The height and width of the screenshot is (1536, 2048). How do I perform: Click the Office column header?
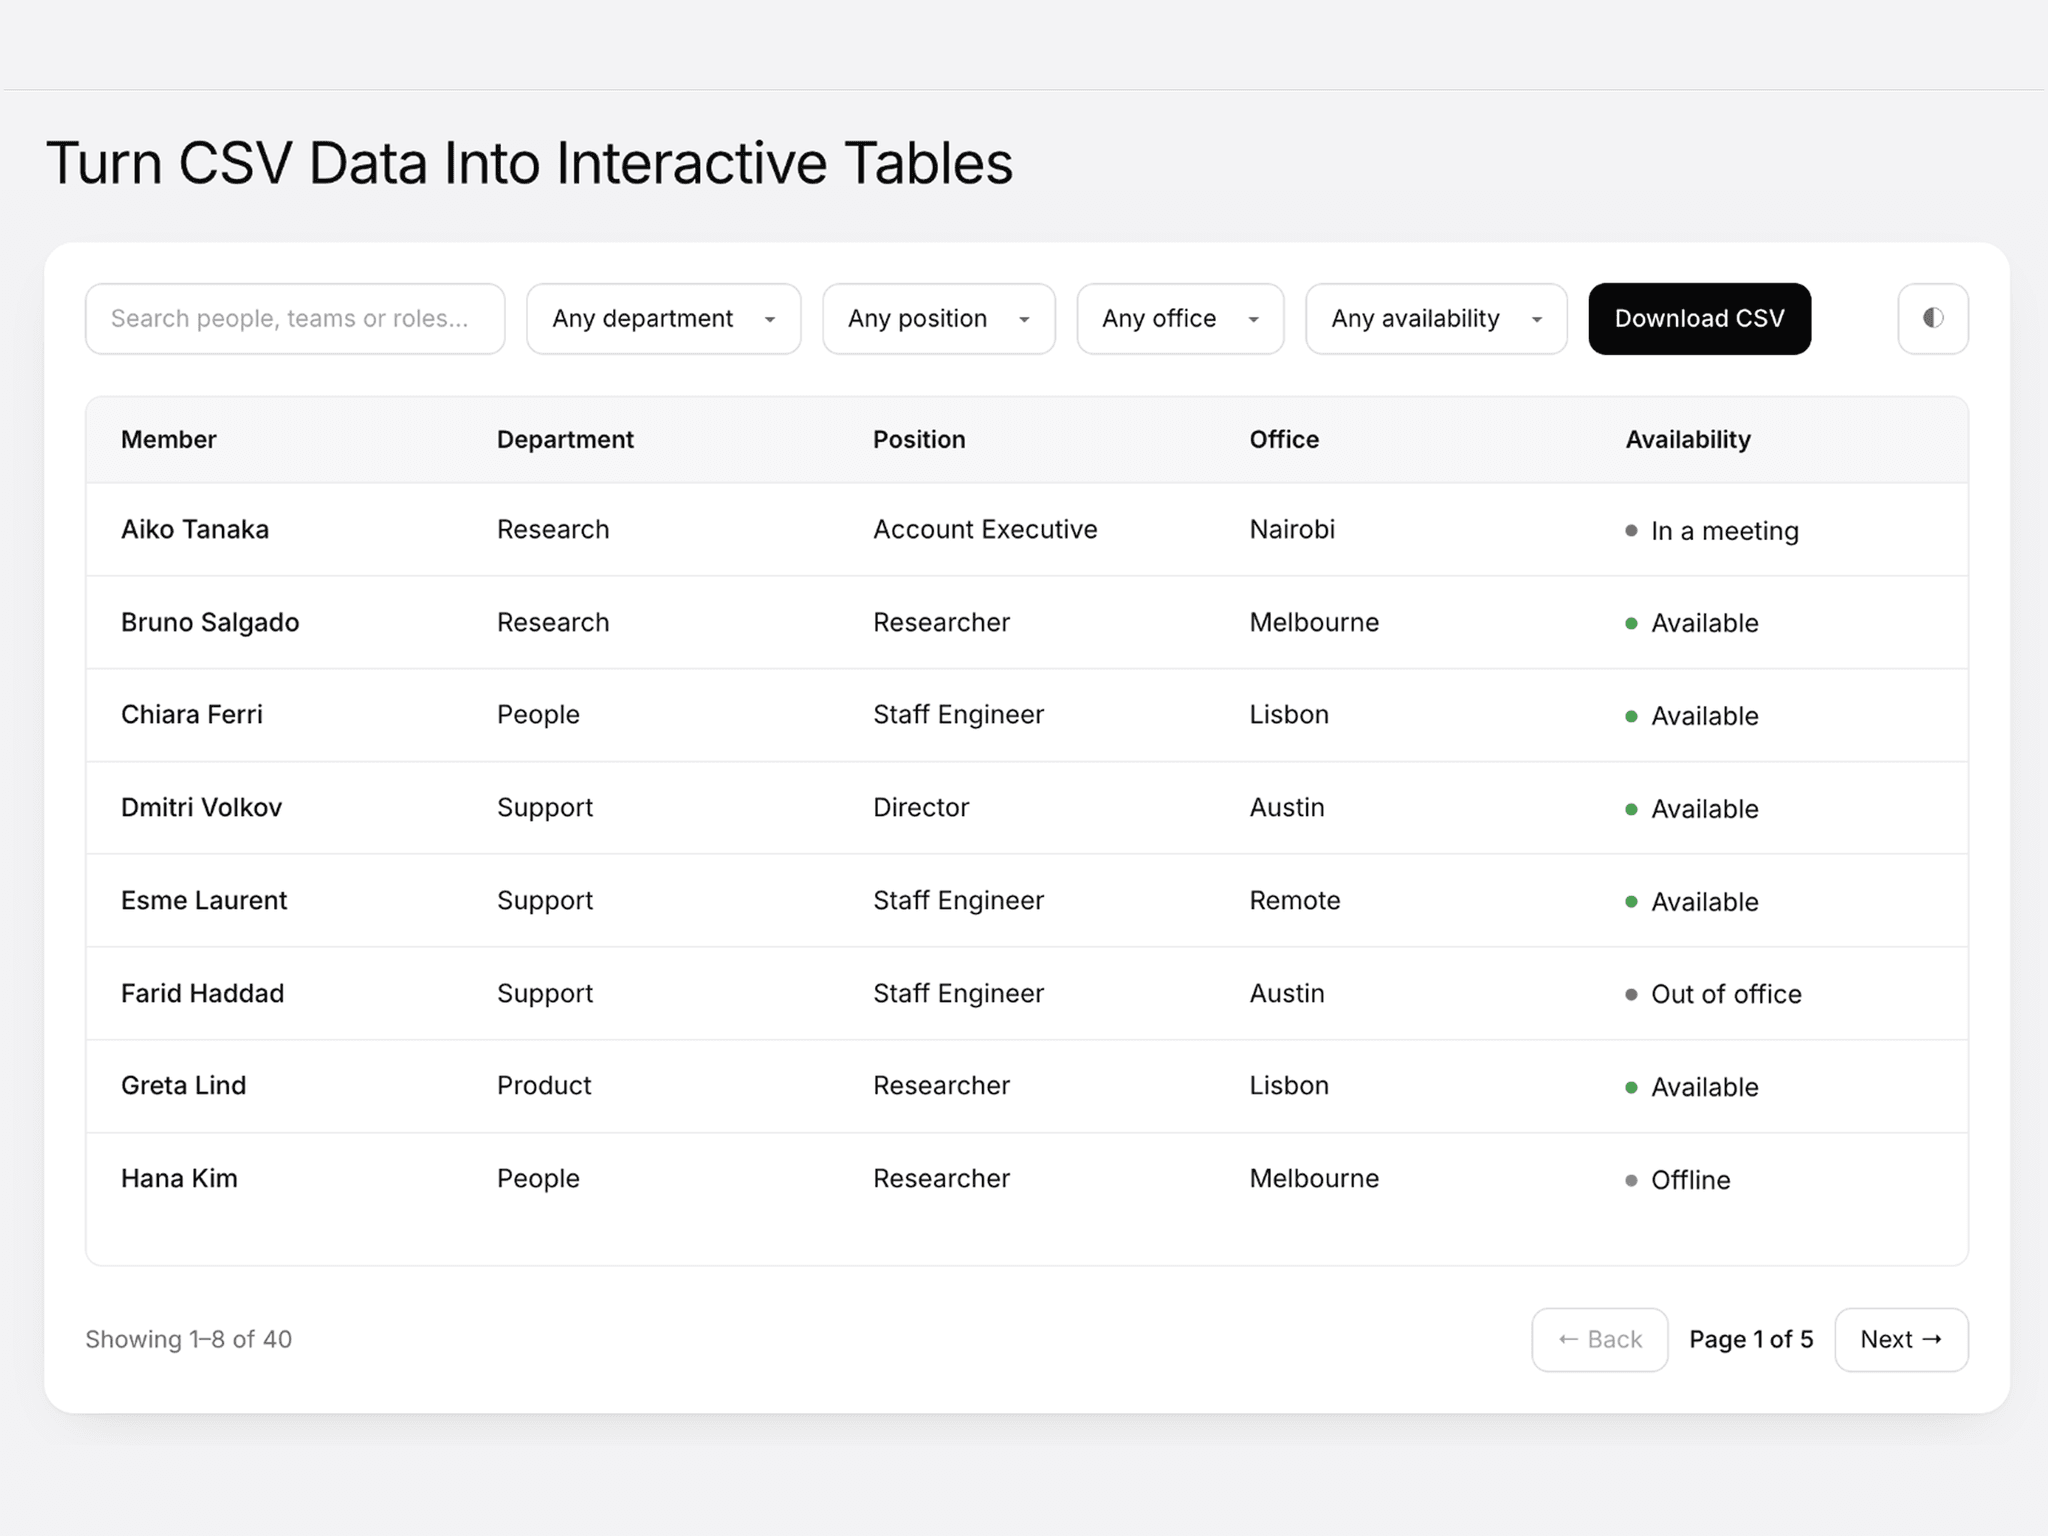[1284, 439]
